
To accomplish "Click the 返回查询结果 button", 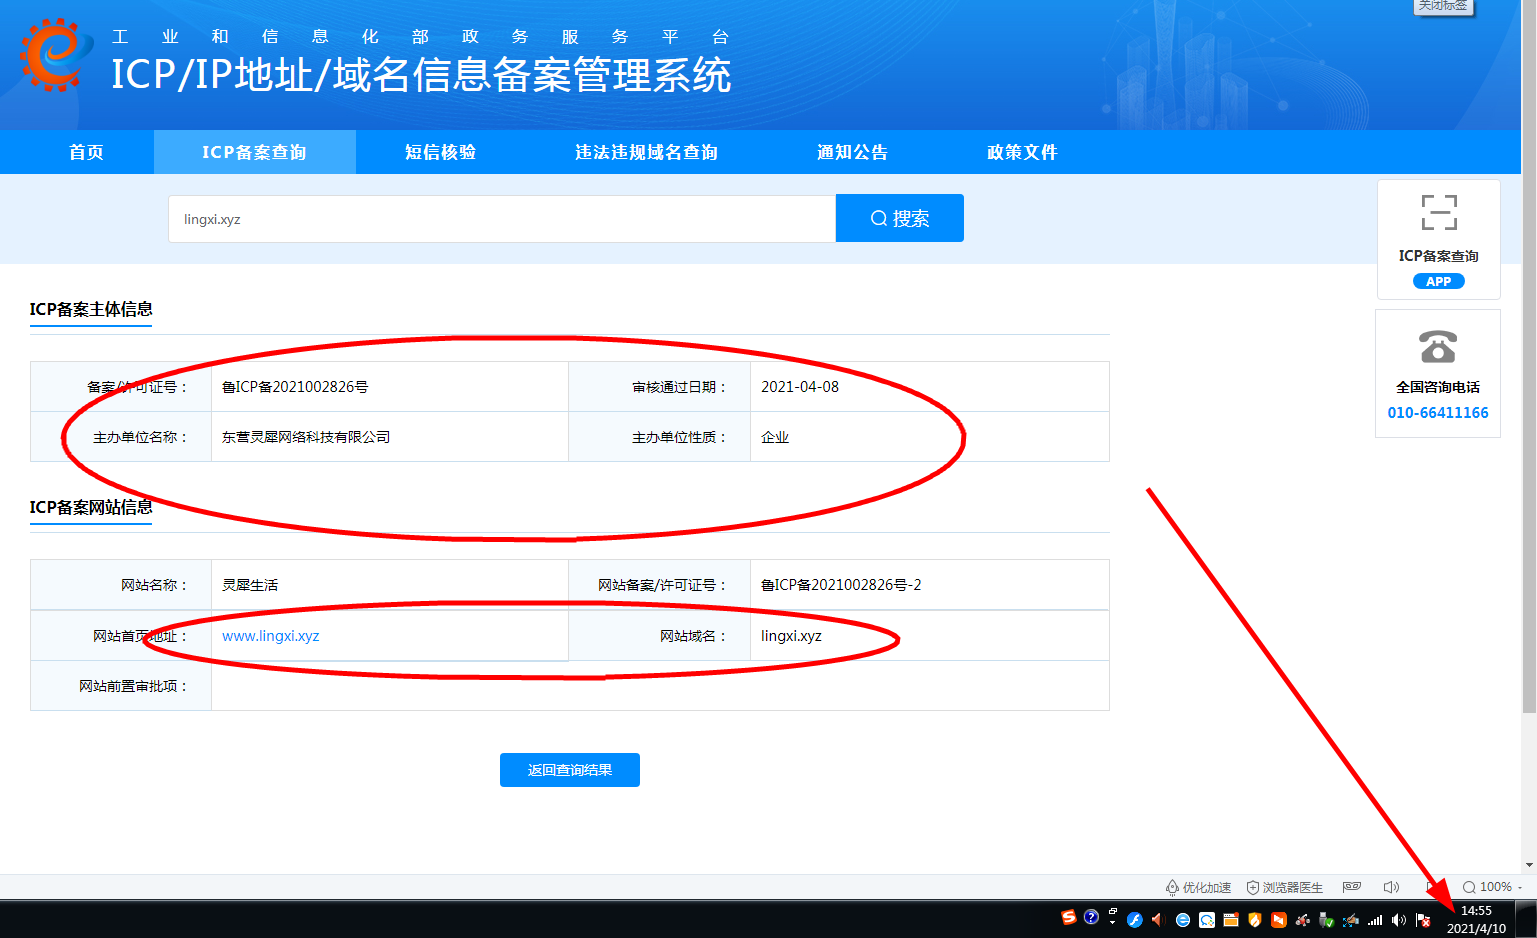I will [x=570, y=770].
